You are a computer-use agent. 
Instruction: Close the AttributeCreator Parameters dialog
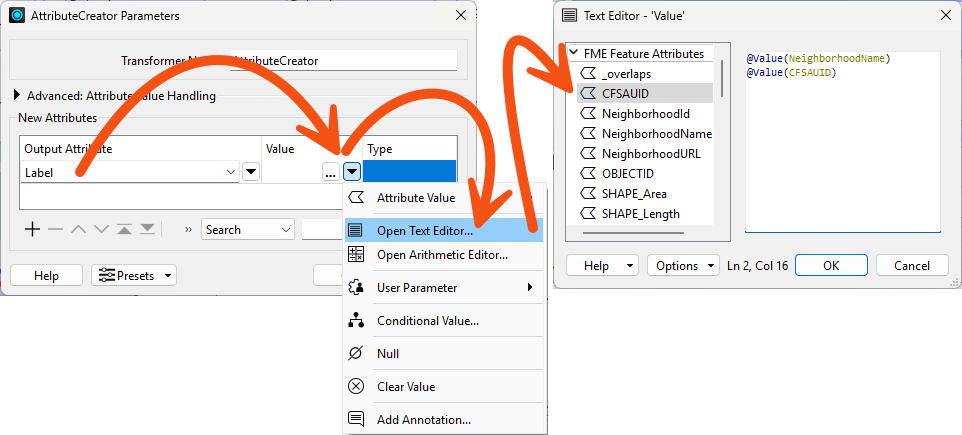[461, 16]
